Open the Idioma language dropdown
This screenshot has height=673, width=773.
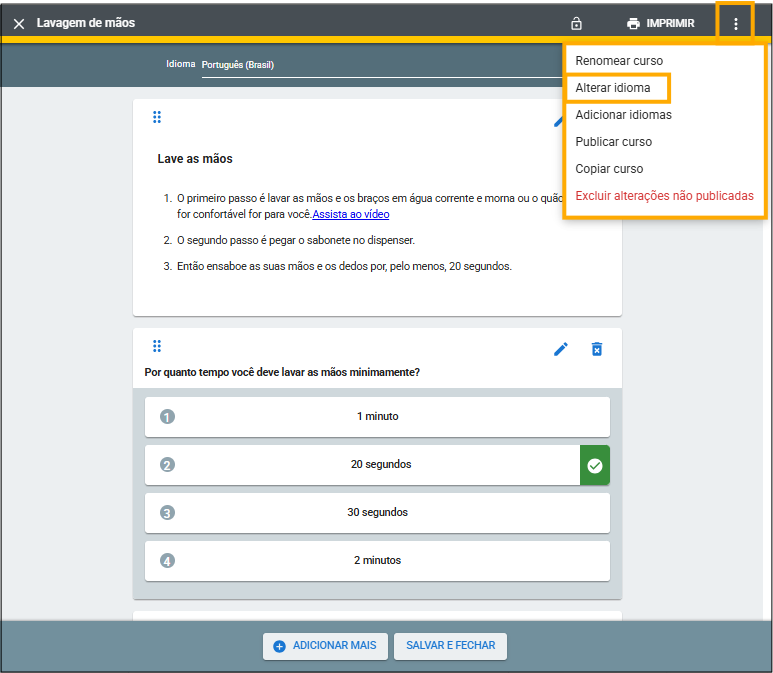click(x=380, y=65)
